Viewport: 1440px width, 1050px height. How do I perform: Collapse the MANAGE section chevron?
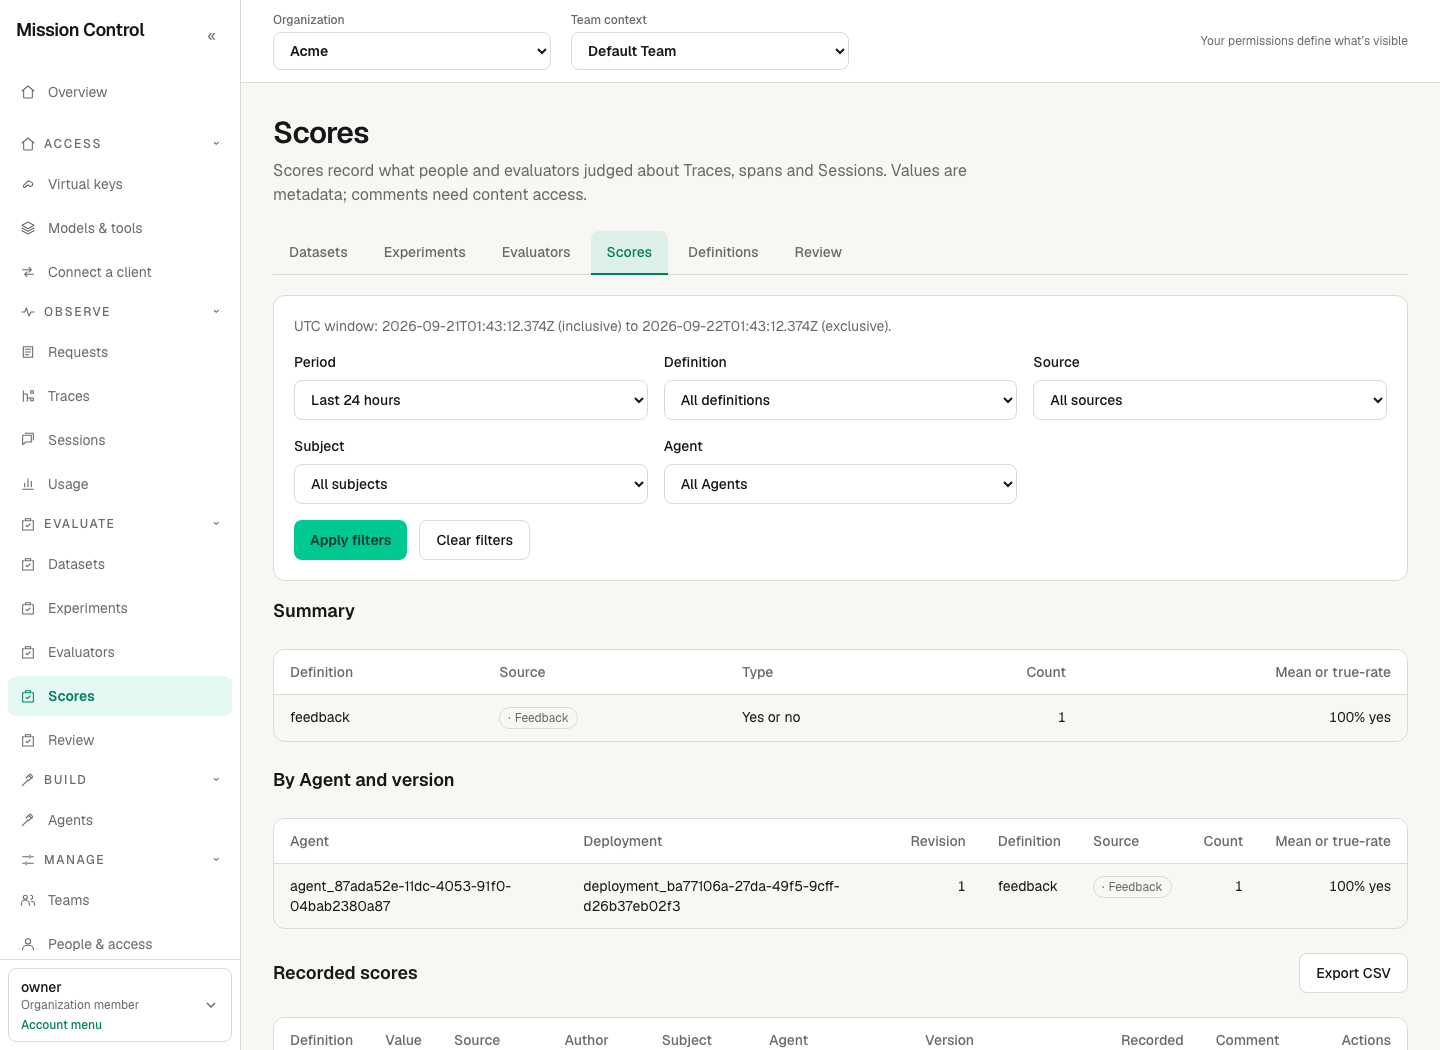pyautogui.click(x=216, y=860)
